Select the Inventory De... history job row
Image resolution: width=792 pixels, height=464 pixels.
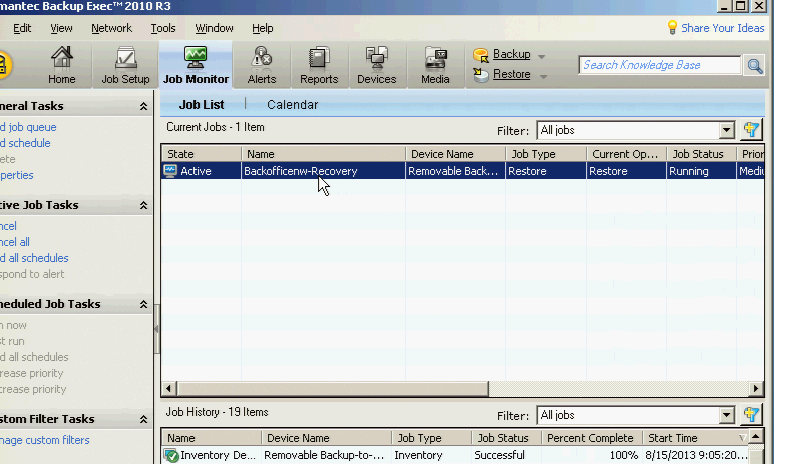455,455
